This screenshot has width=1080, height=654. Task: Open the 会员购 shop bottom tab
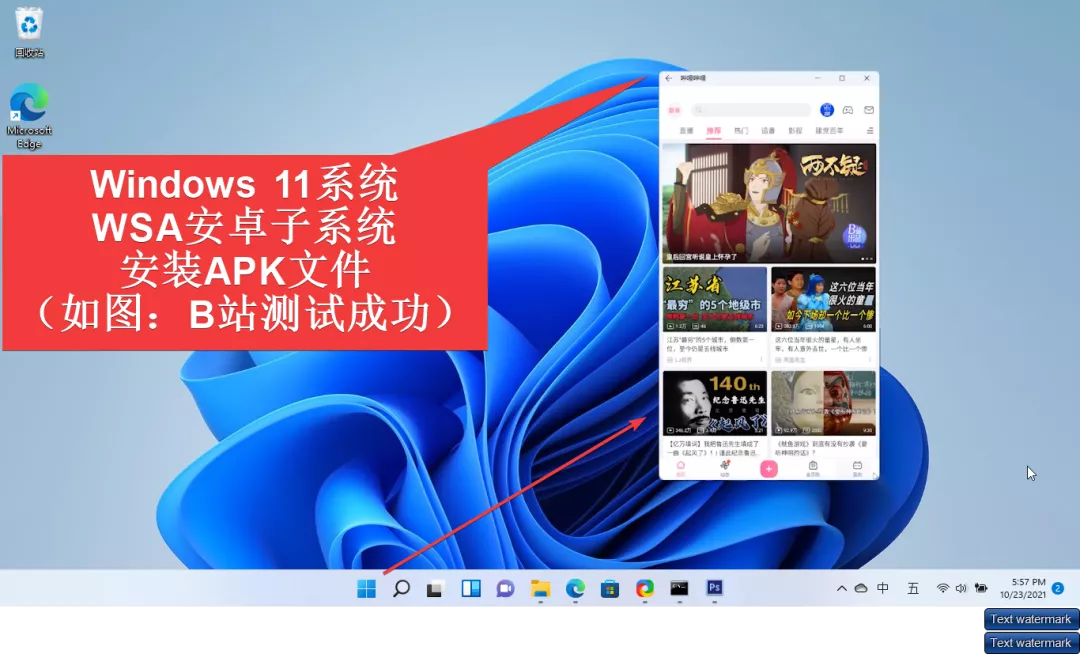(813, 469)
